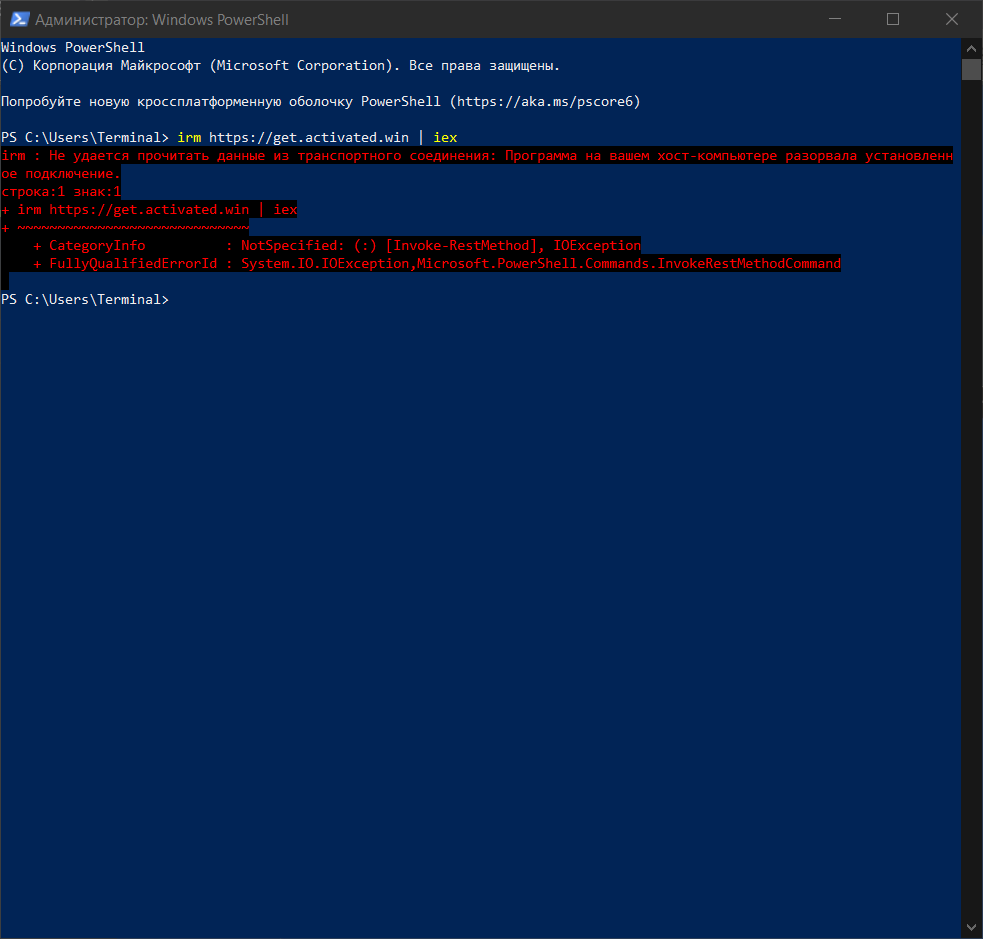Open the PowerShell system menu icon
Image resolution: width=983 pixels, height=939 pixels.
tap(17, 19)
